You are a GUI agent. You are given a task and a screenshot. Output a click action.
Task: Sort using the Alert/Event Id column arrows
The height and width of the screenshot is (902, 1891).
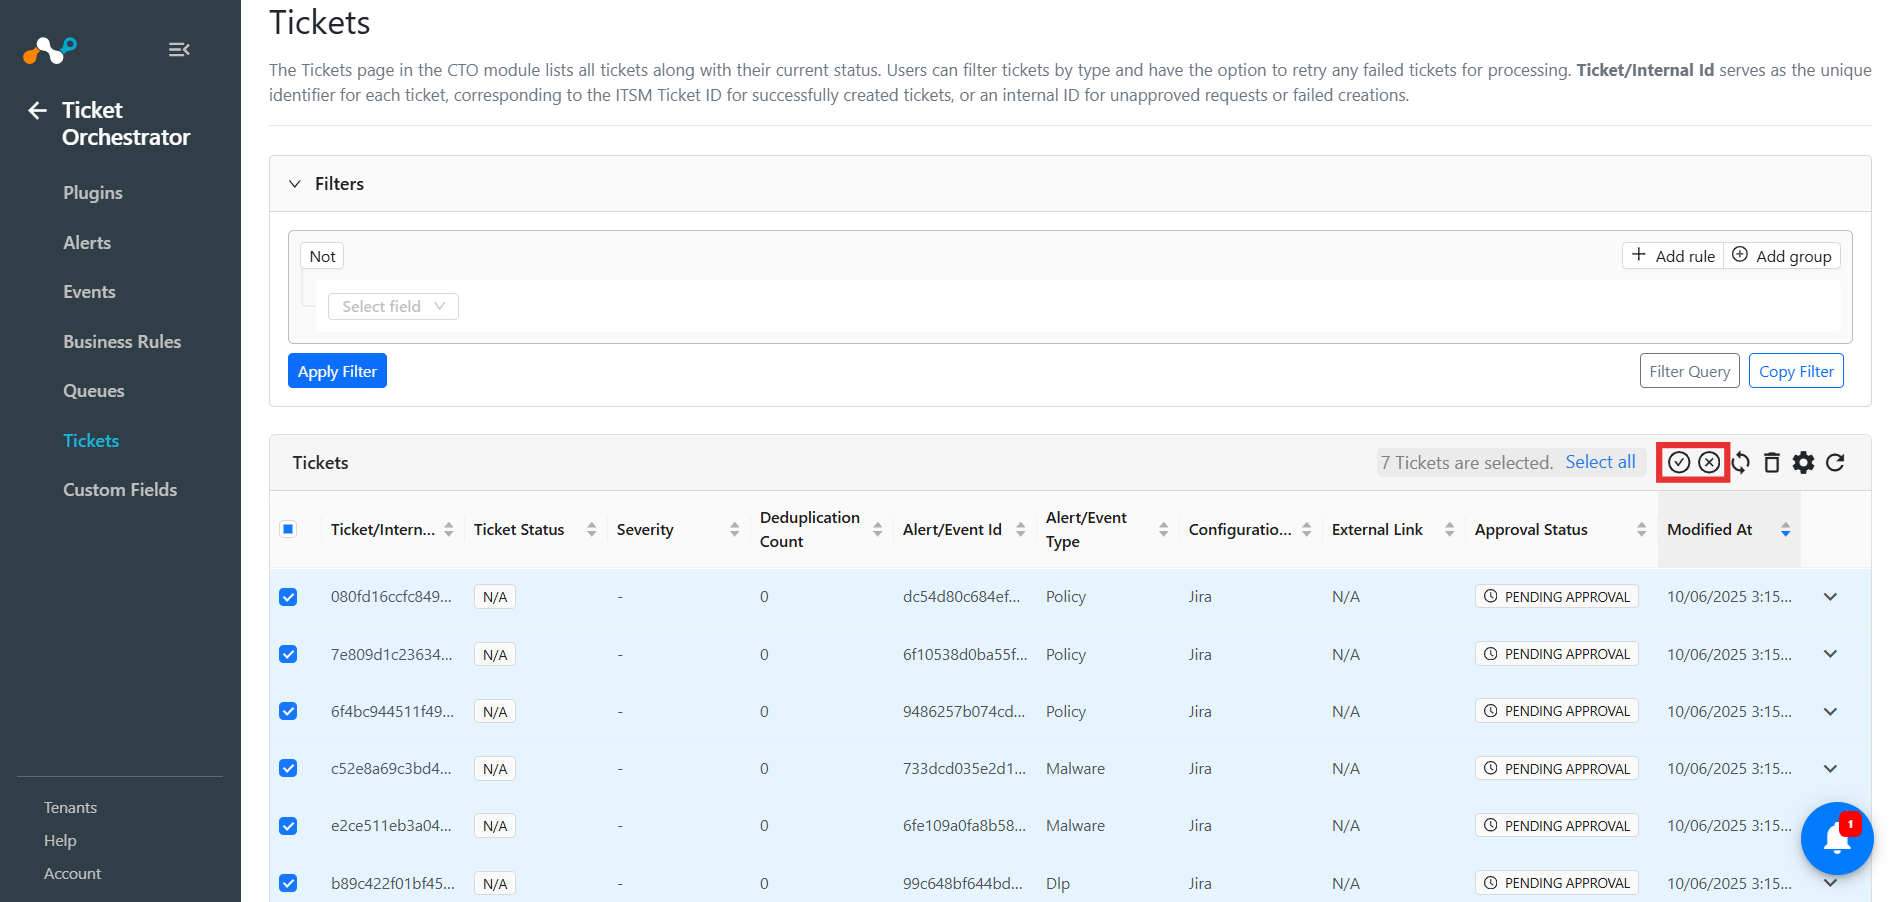(1021, 530)
